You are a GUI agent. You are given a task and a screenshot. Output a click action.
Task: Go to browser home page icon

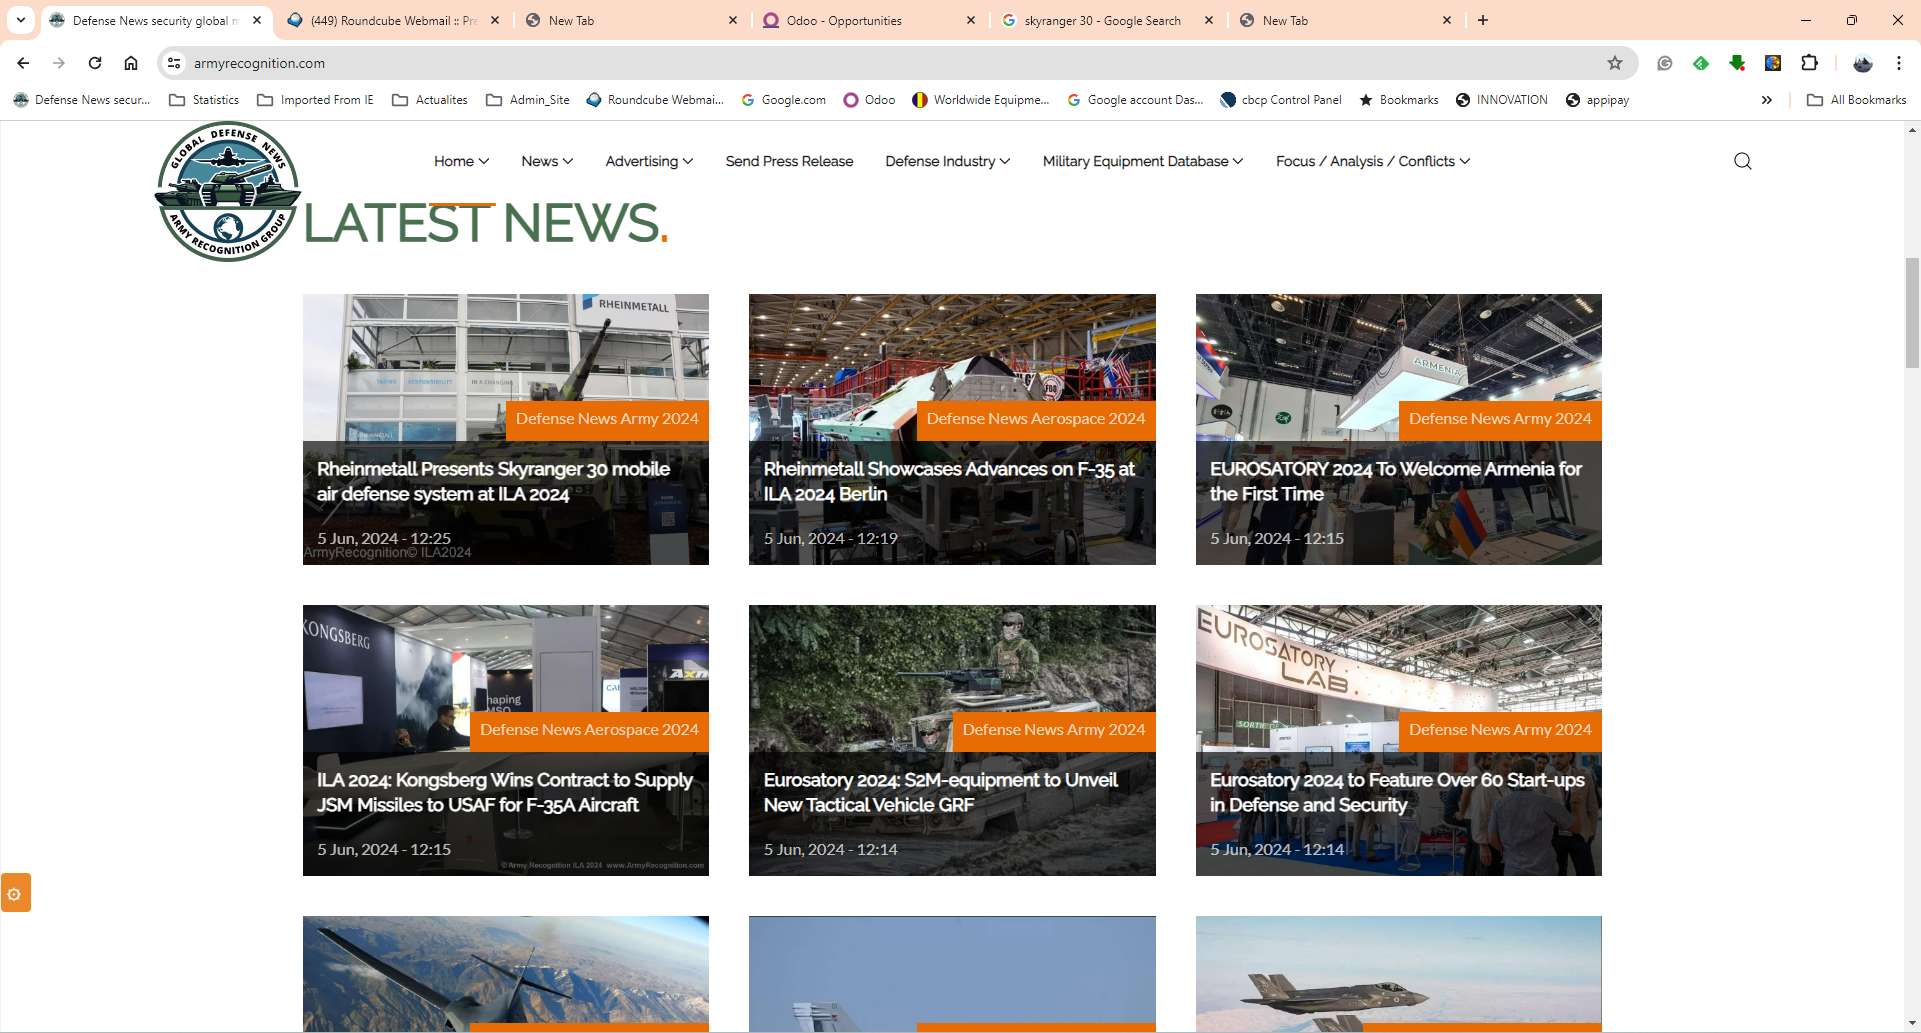click(x=131, y=63)
